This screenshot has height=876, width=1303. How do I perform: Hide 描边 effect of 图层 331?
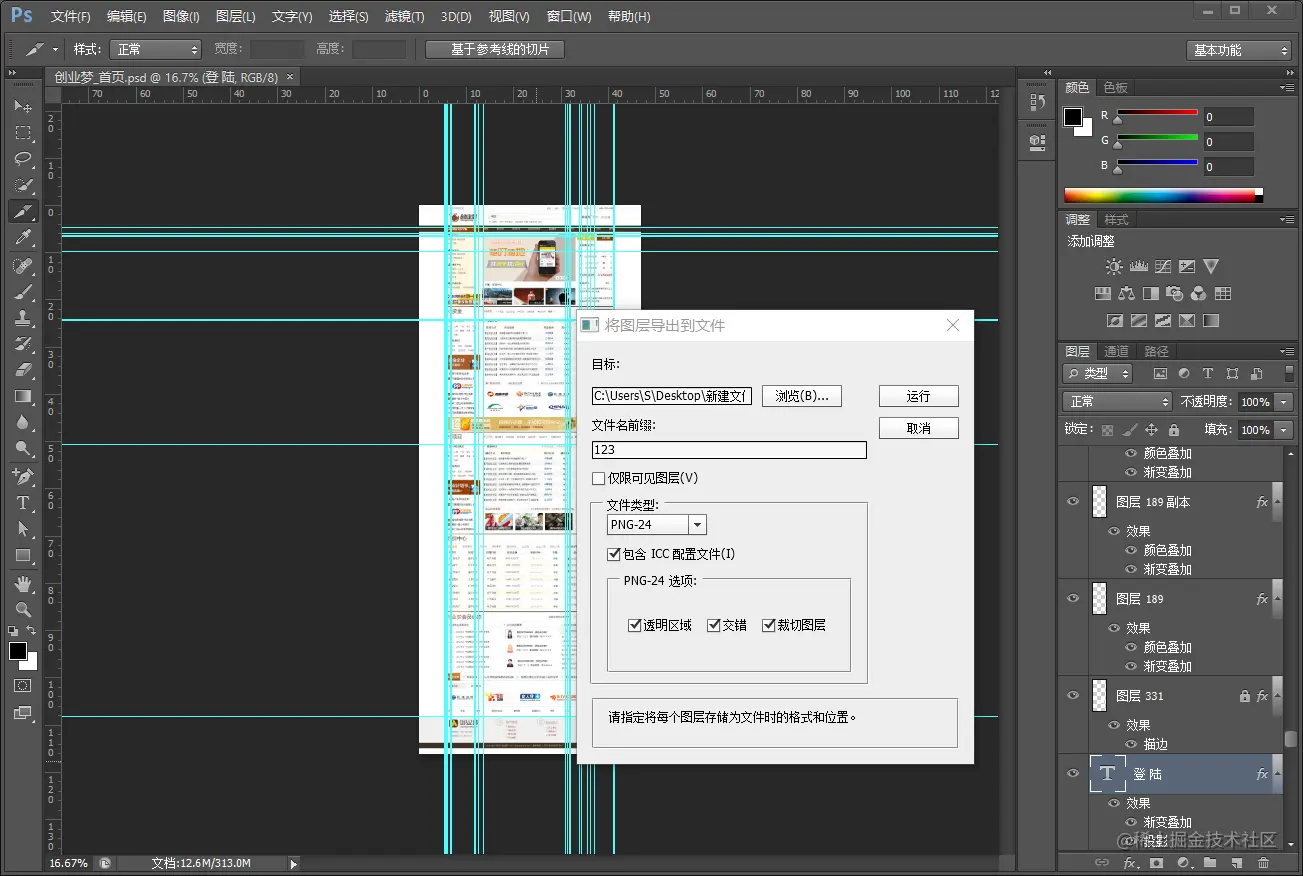[x=1132, y=744]
